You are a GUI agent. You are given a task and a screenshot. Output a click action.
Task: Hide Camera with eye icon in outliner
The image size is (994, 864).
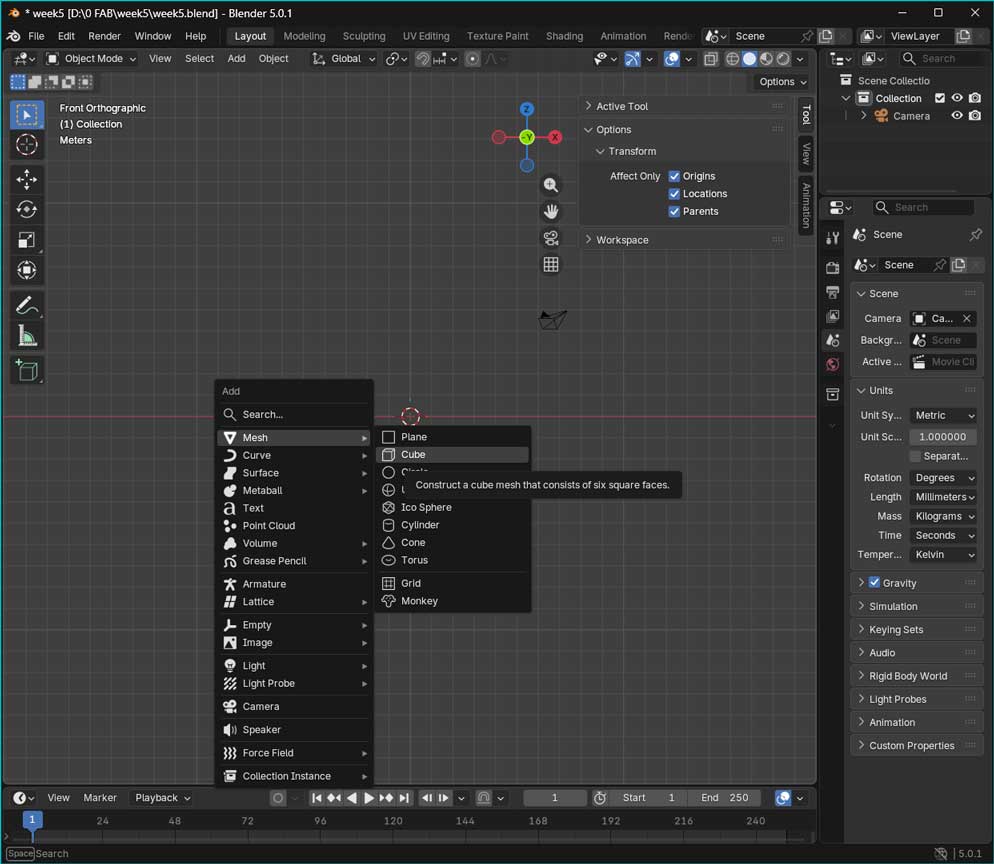coord(957,116)
